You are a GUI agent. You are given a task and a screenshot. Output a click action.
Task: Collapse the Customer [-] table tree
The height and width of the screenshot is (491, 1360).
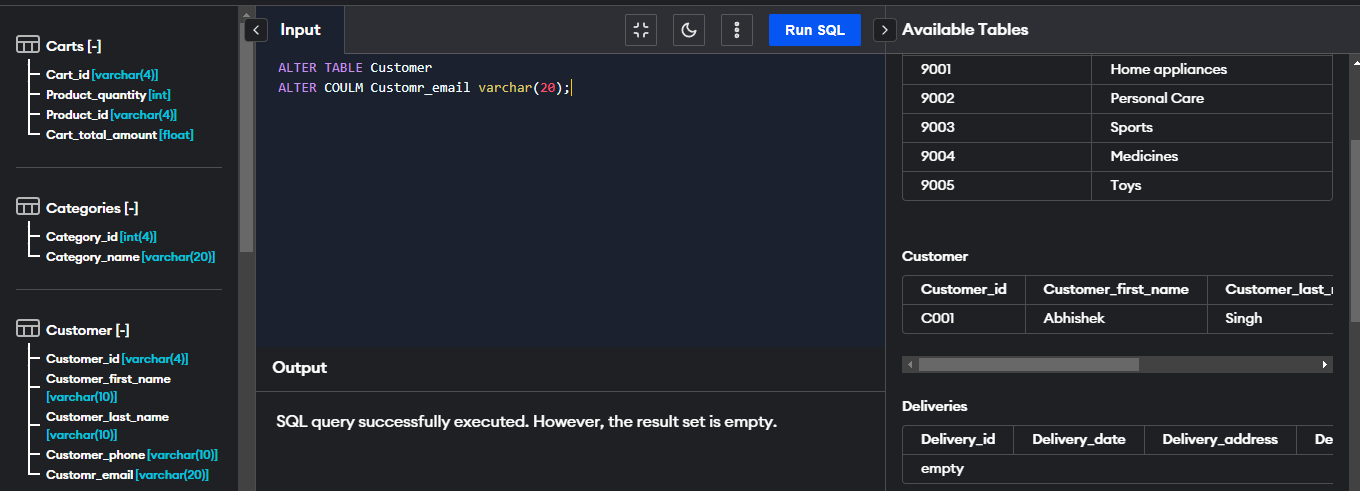point(88,330)
